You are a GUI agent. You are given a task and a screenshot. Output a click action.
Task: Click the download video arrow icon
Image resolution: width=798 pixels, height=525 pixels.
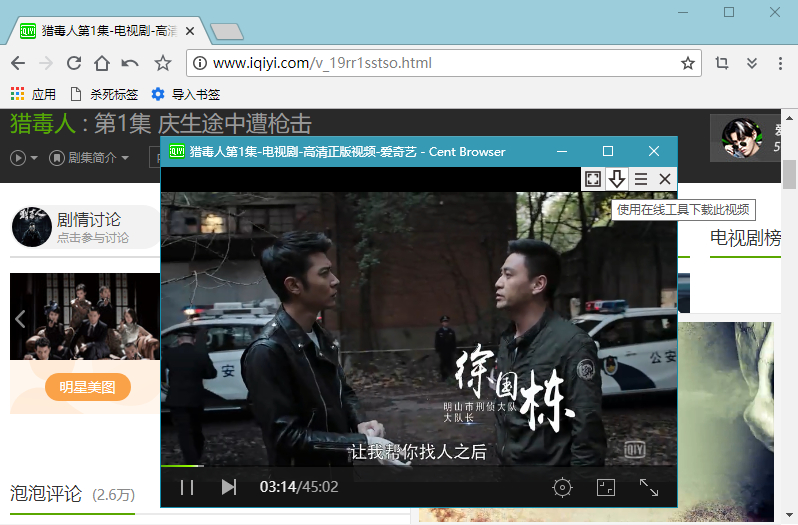pyautogui.click(x=617, y=179)
